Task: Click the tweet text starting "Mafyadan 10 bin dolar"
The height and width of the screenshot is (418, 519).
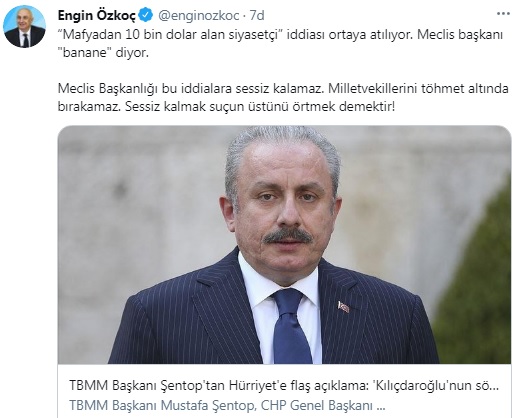Action: (280, 44)
